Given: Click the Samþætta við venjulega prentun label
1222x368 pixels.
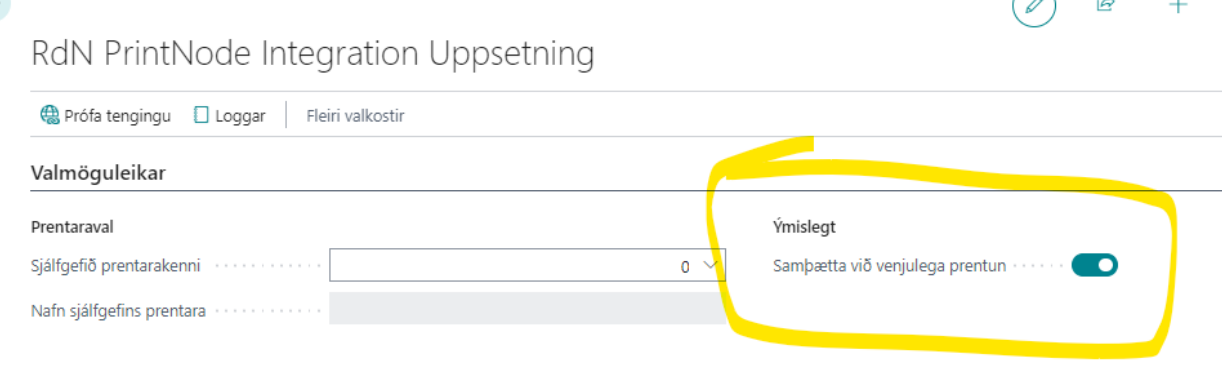Looking at the screenshot, I should [x=890, y=266].
